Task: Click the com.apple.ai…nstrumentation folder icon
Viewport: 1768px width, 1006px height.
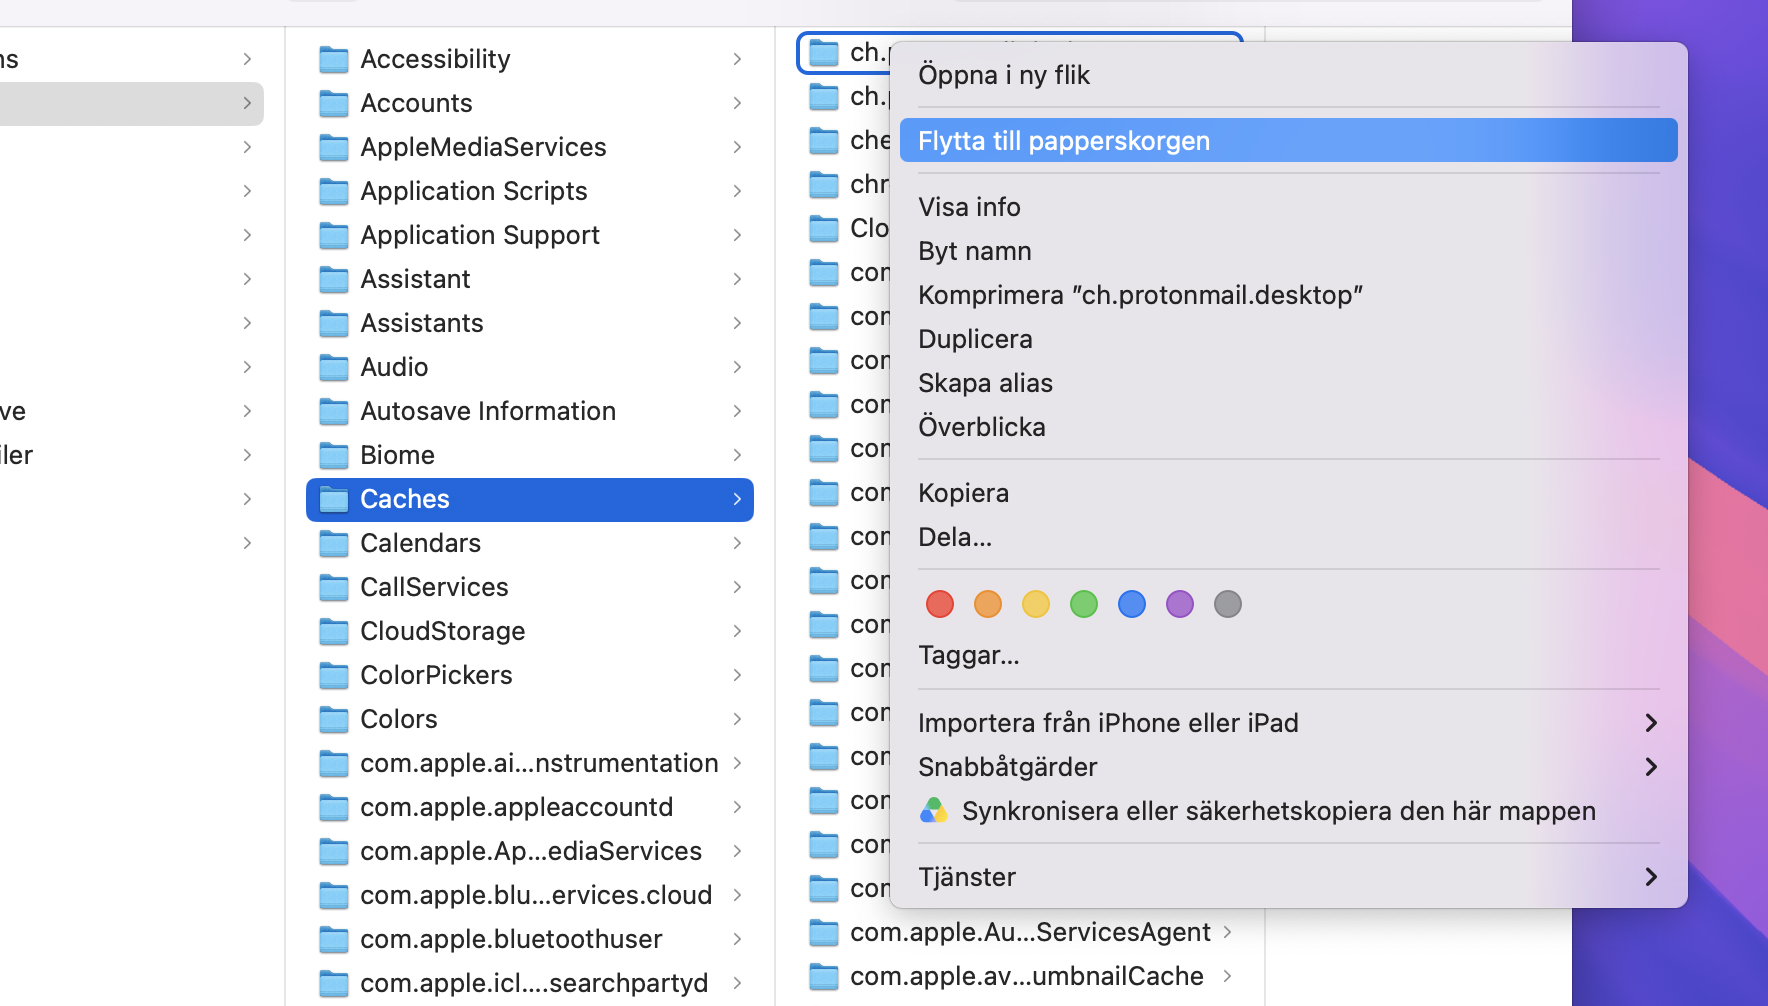Action: (334, 764)
